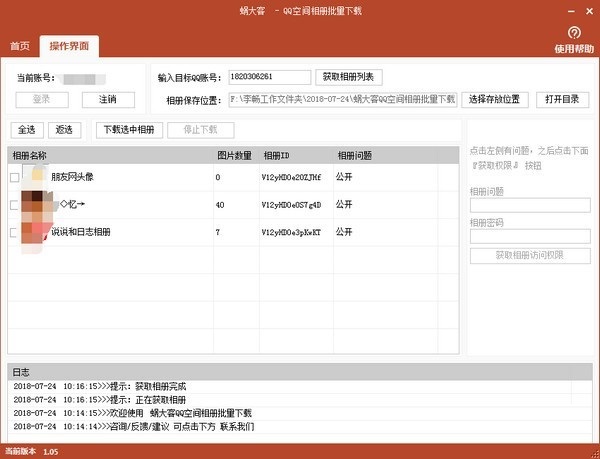Sort by 图片数量 column header
Image resolution: width=600 pixels, height=459 pixels.
[x=236, y=156]
